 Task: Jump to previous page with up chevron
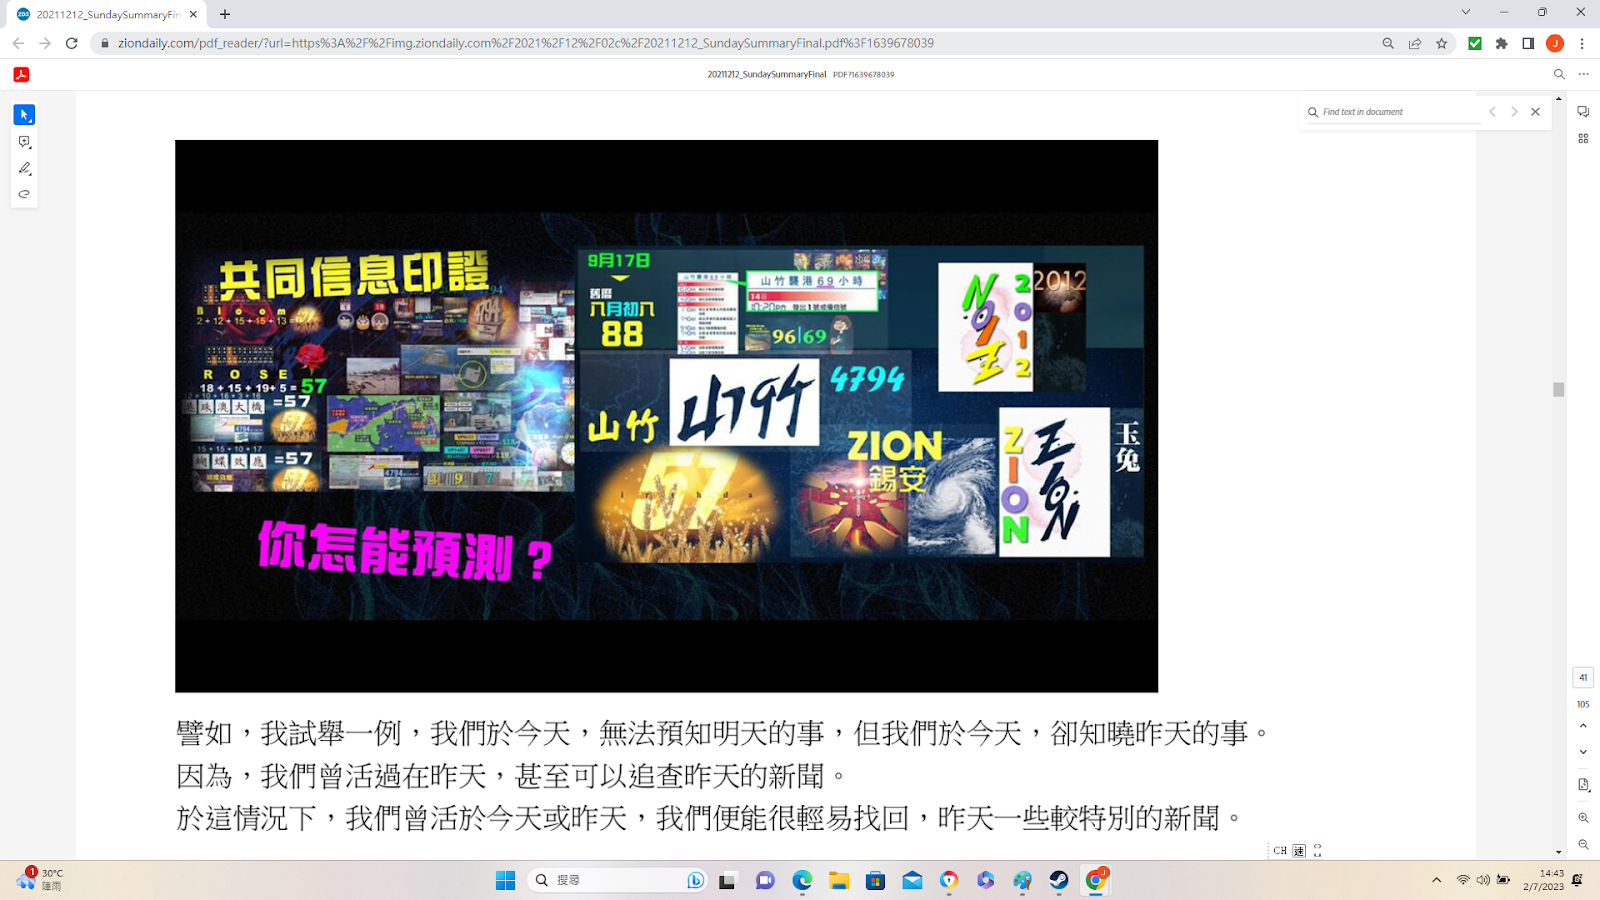(1583, 726)
